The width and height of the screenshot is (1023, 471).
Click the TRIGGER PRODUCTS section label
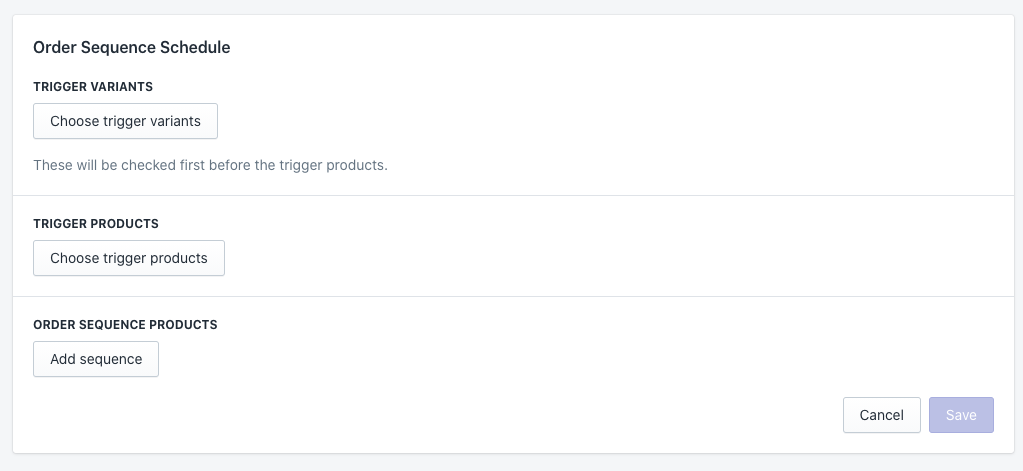coord(96,224)
